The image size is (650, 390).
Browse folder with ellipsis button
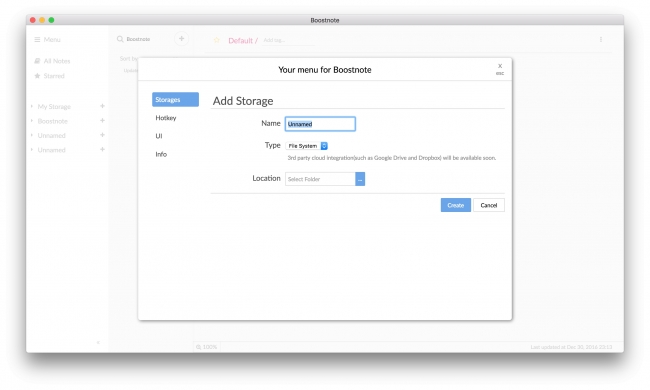coord(360,179)
